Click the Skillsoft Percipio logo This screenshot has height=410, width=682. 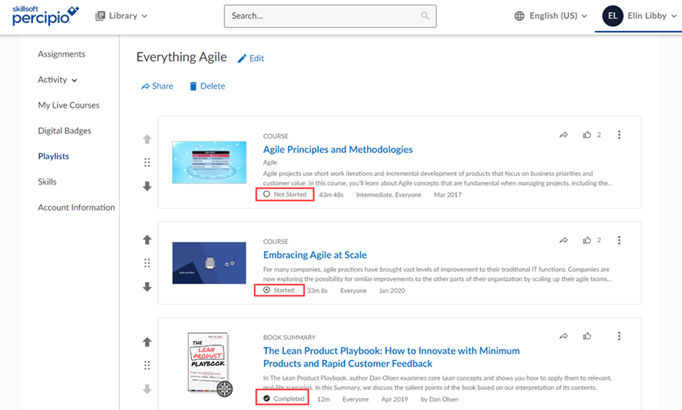coord(45,16)
